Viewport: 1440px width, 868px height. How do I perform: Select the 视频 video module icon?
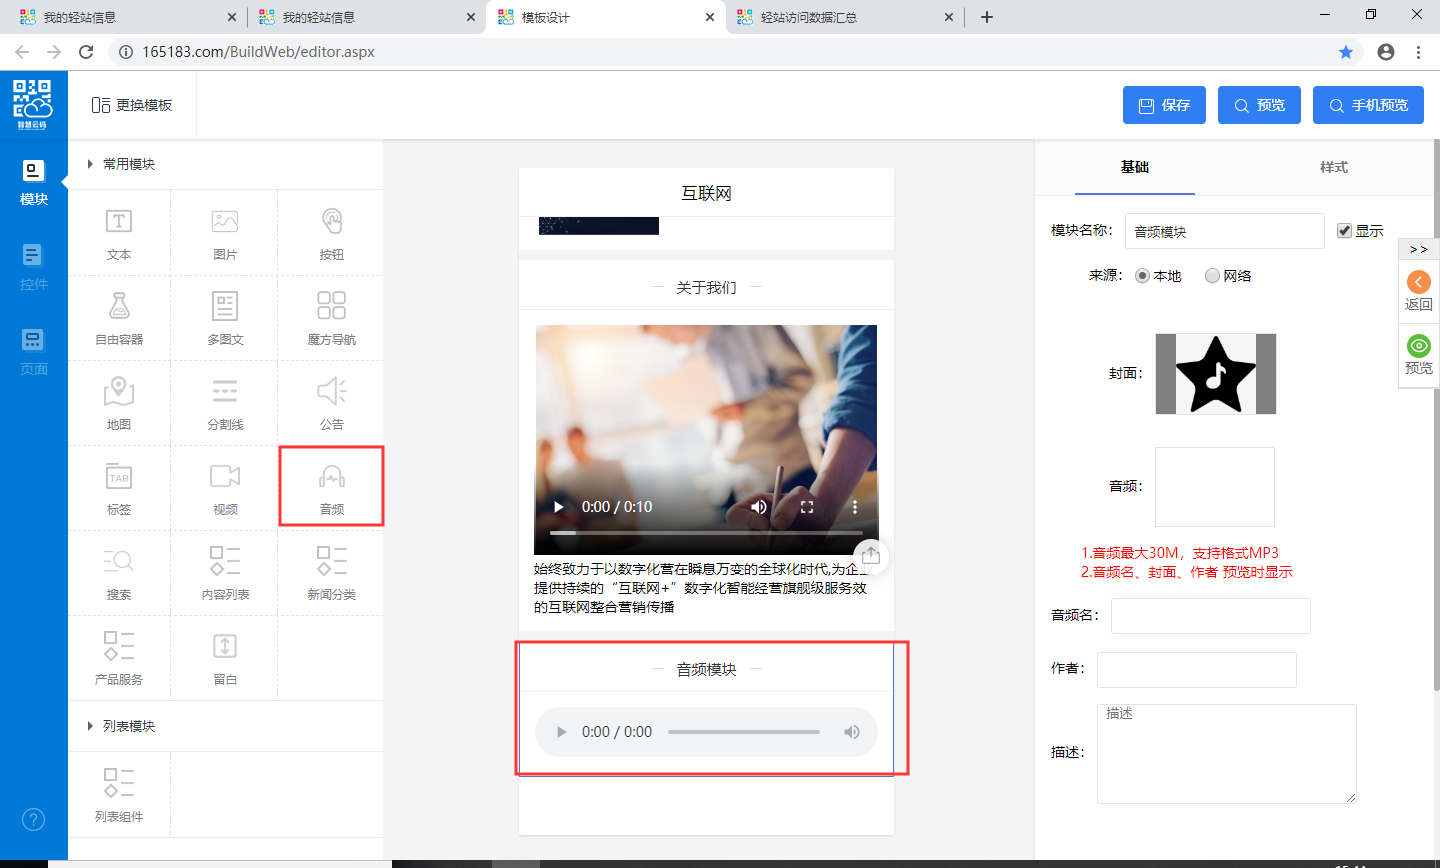click(x=225, y=477)
